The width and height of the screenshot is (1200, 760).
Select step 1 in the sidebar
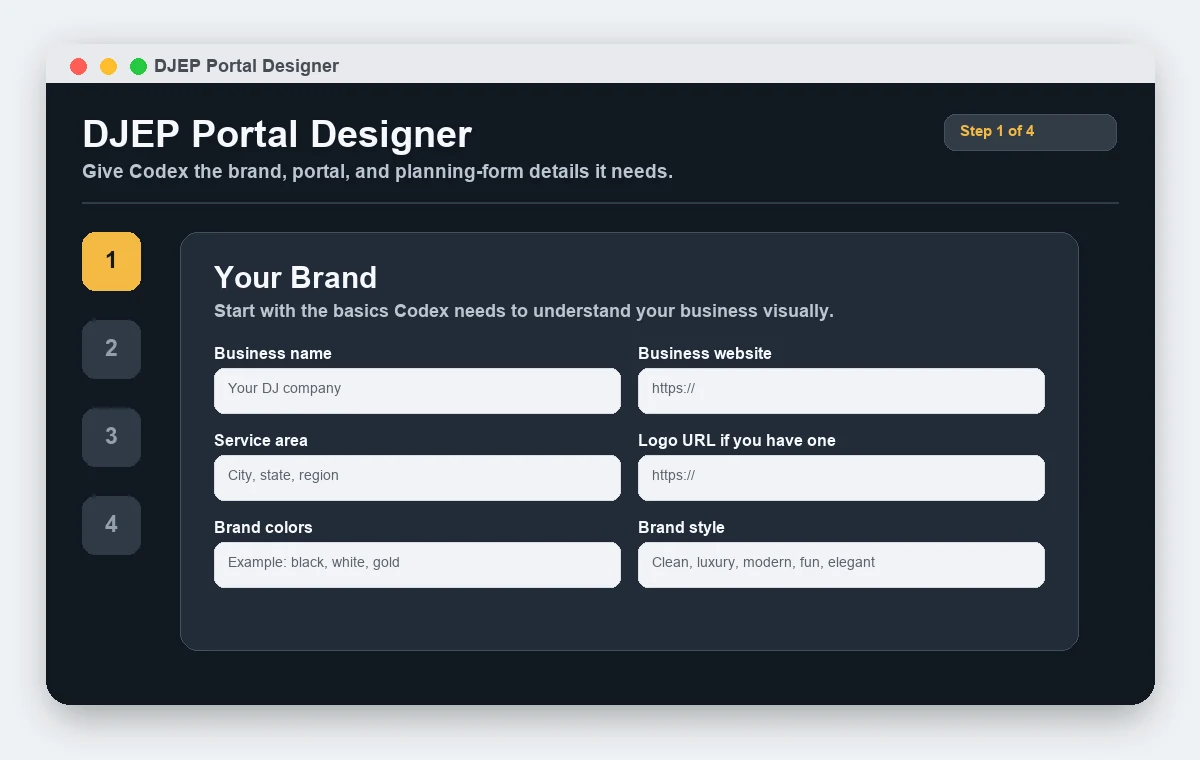point(111,261)
